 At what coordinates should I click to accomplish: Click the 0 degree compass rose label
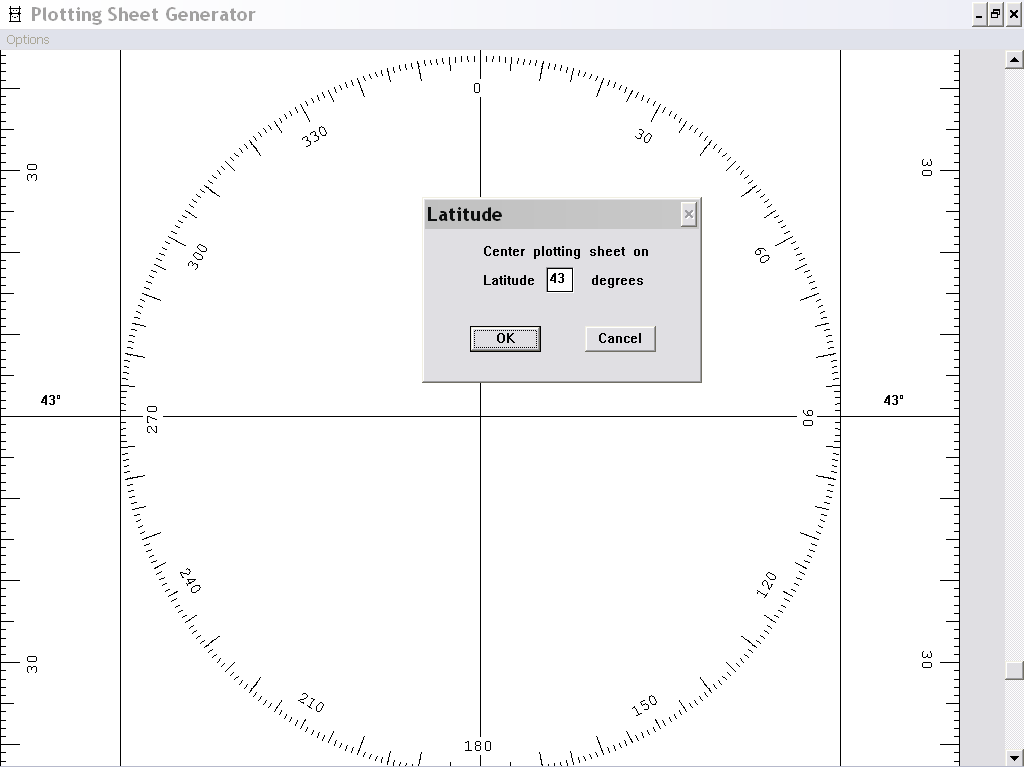click(477, 88)
